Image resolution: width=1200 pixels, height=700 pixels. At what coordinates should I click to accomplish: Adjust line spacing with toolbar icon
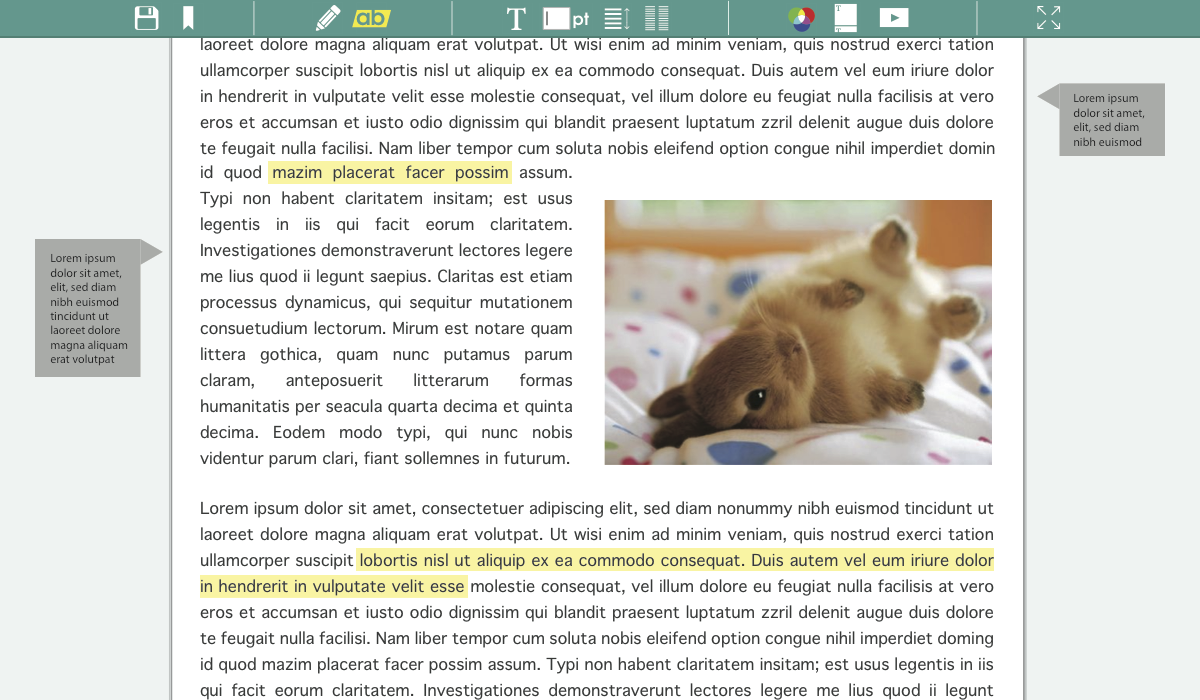[617, 18]
